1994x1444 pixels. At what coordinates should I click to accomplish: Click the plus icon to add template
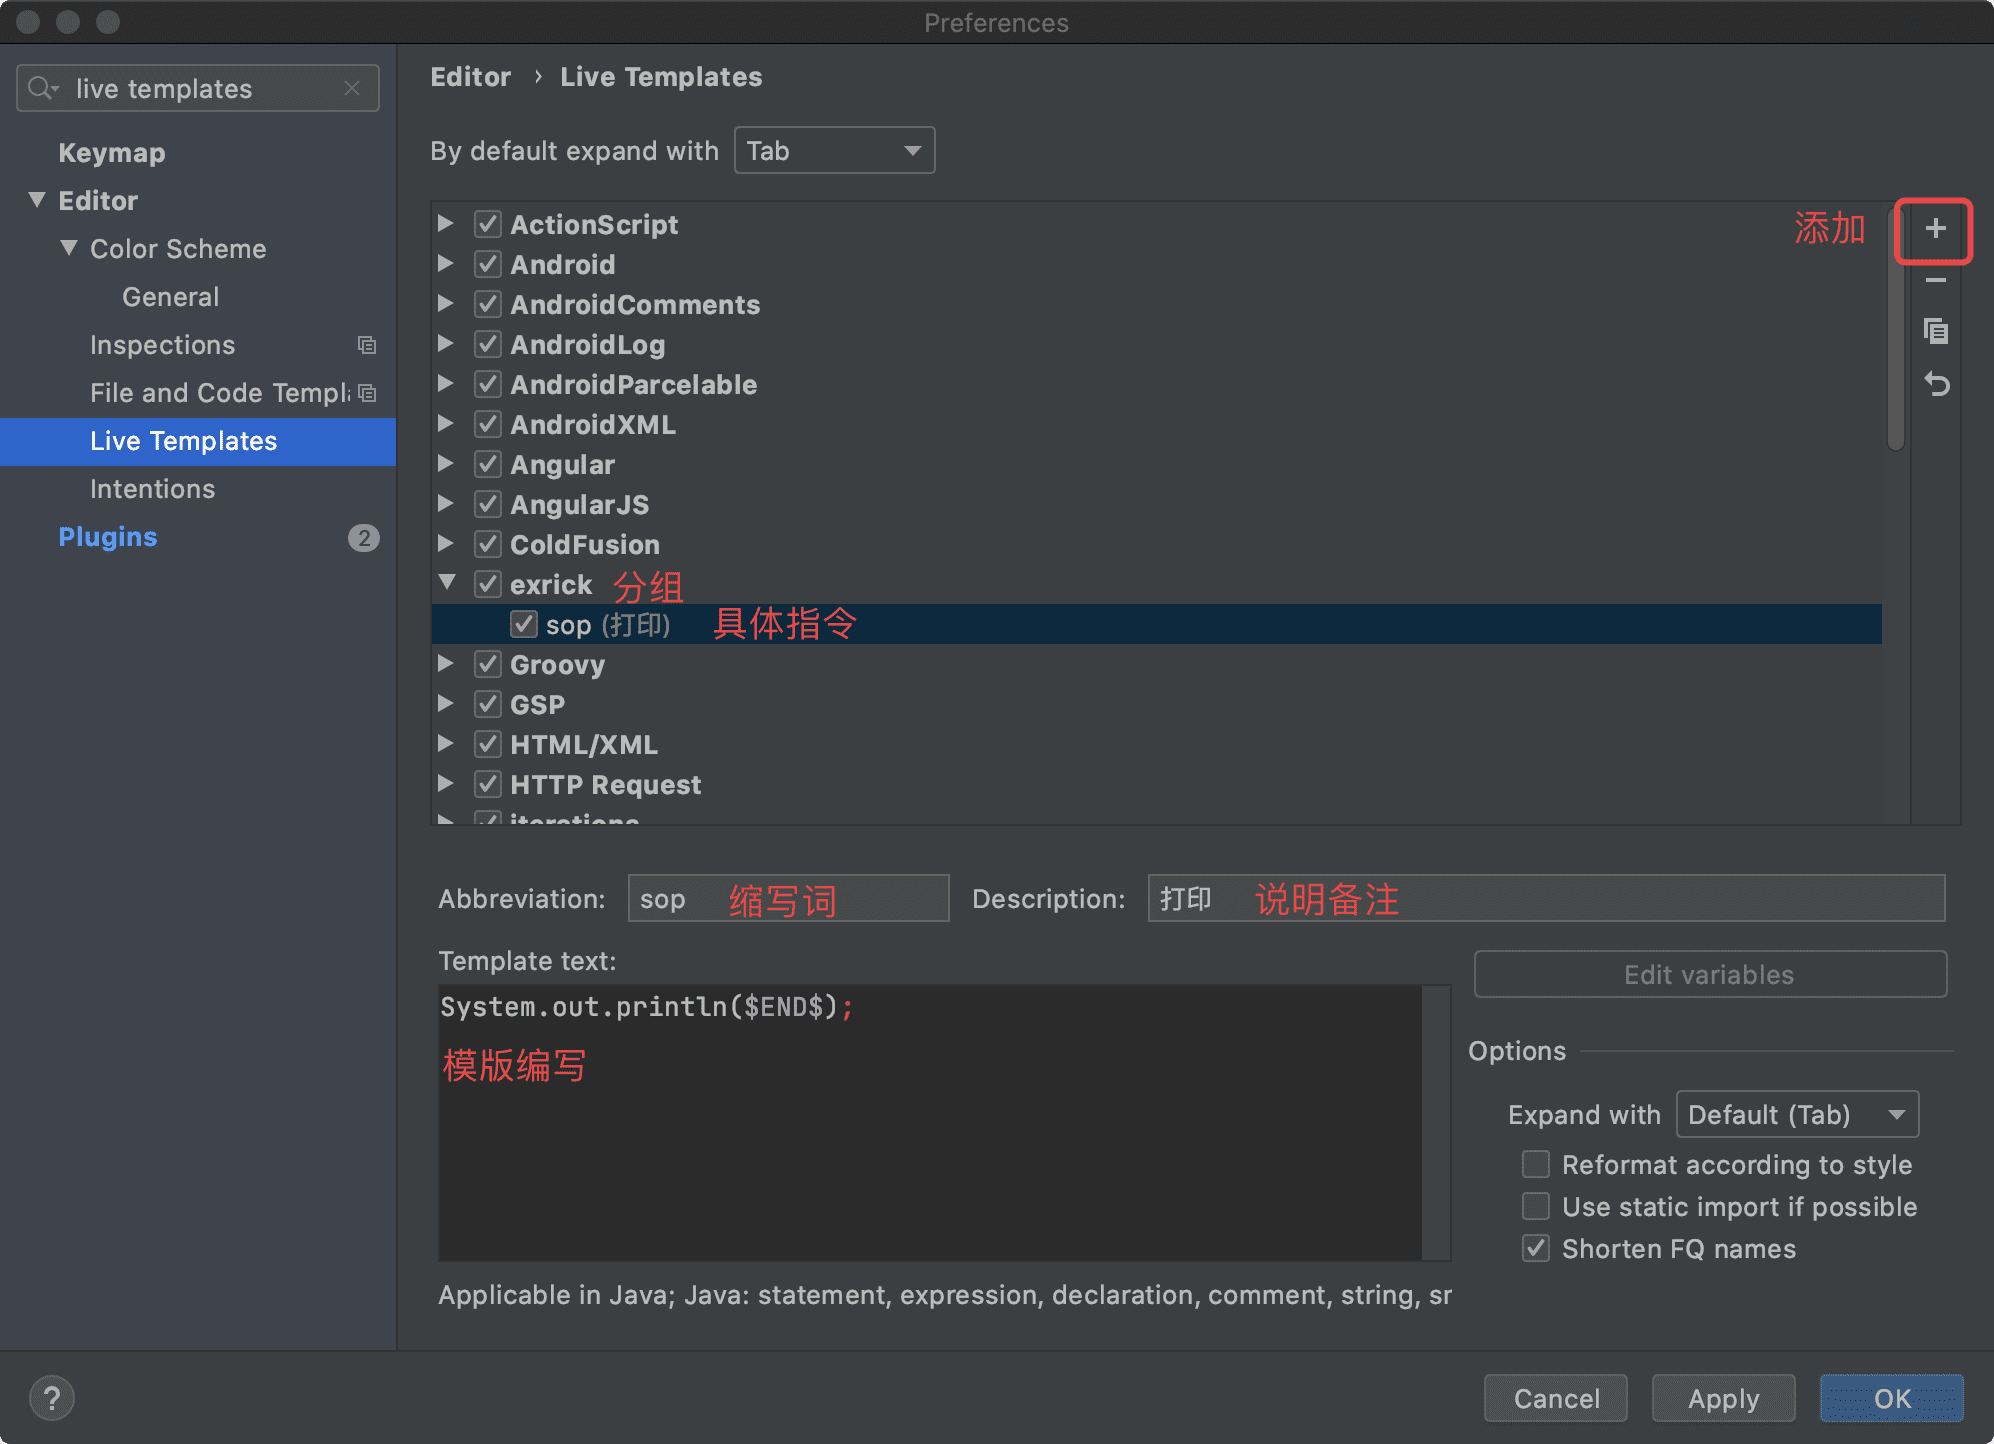pyautogui.click(x=1935, y=229)
